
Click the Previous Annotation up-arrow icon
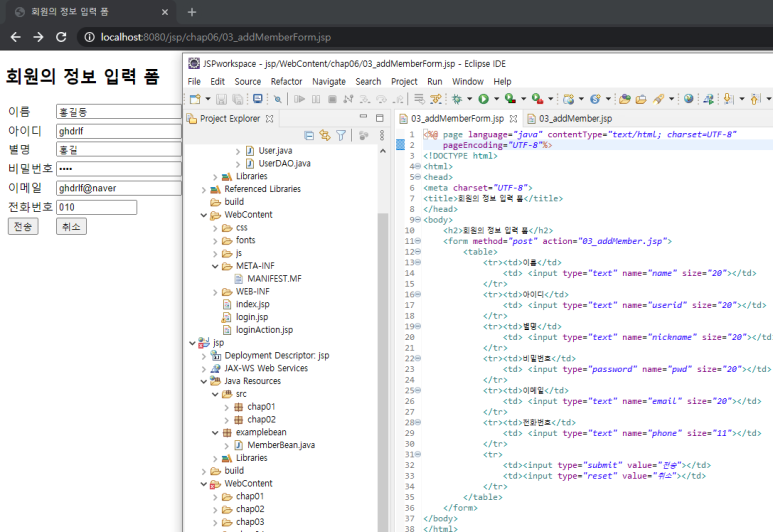click(755, 99)
